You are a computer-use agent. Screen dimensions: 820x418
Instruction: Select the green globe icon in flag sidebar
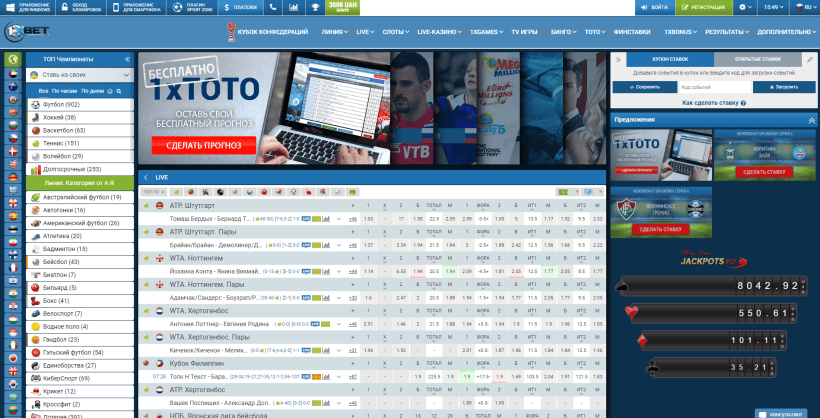click(12, 59)
